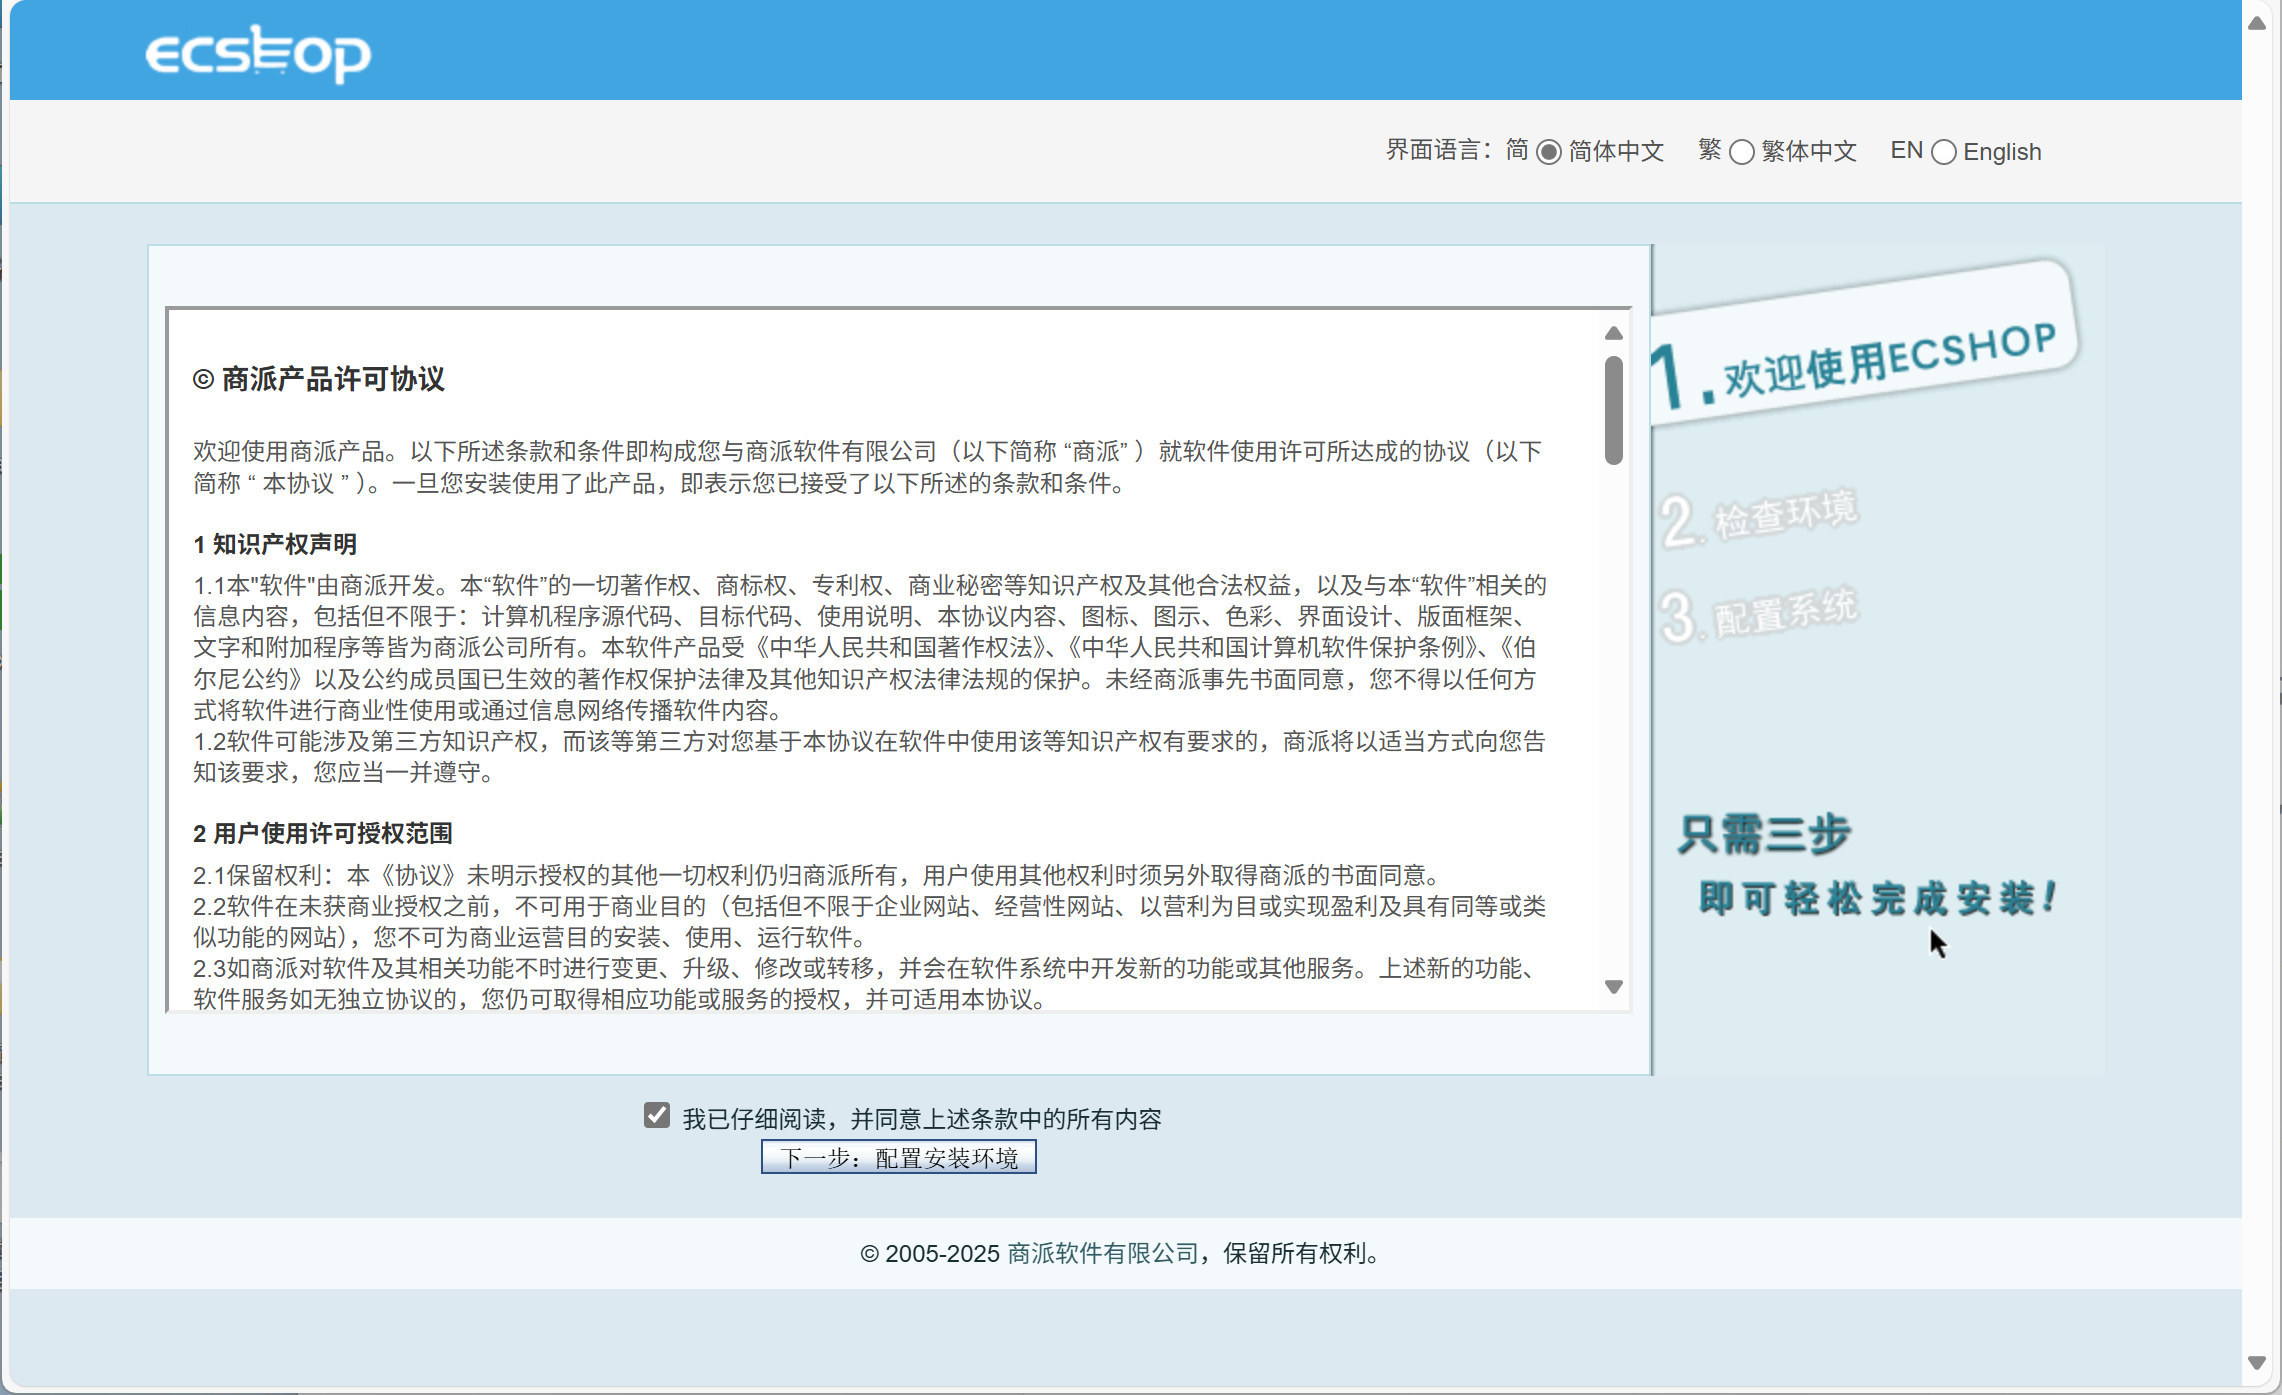
Task: Click step 2 检查环境 label
Action: tap(1760, 518)
